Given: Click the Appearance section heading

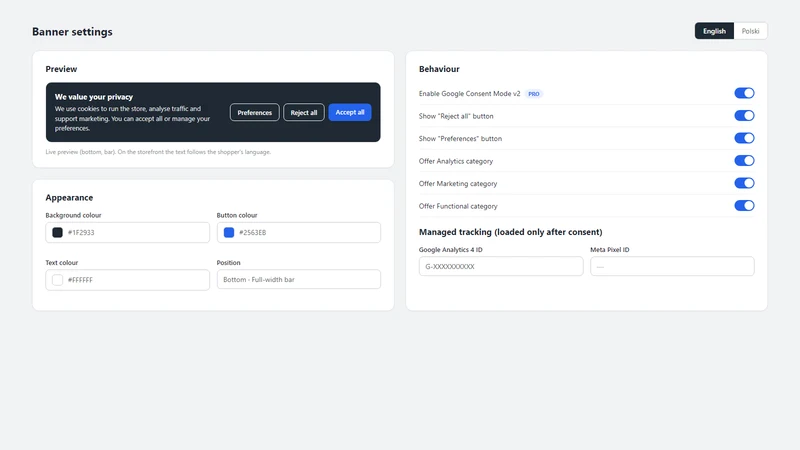Looking at the screenshot, I should 69,197.
